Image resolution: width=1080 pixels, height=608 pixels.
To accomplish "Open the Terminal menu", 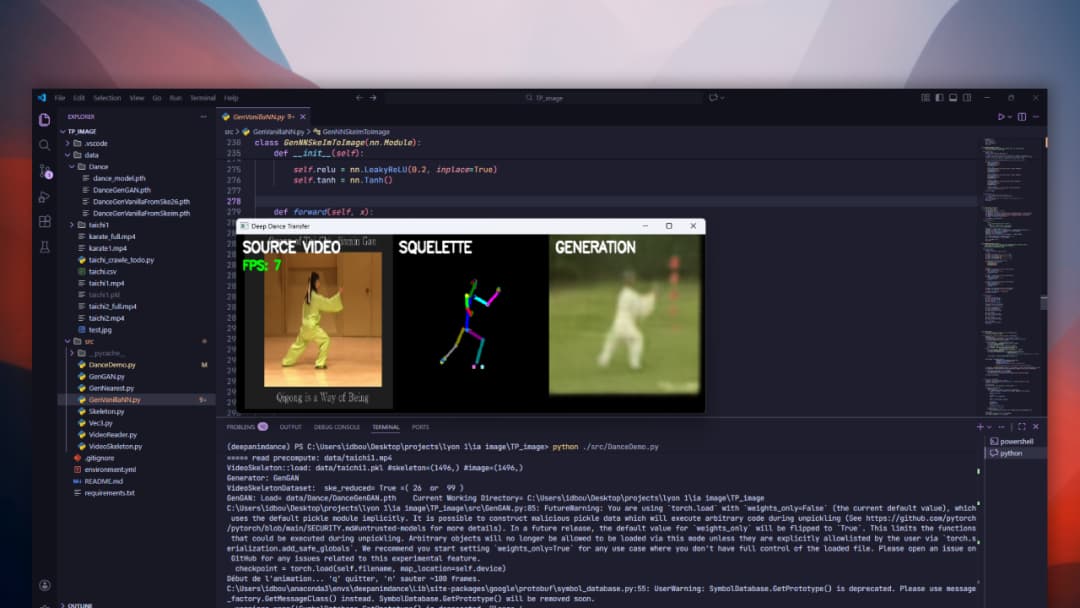I will coord(202,98).
